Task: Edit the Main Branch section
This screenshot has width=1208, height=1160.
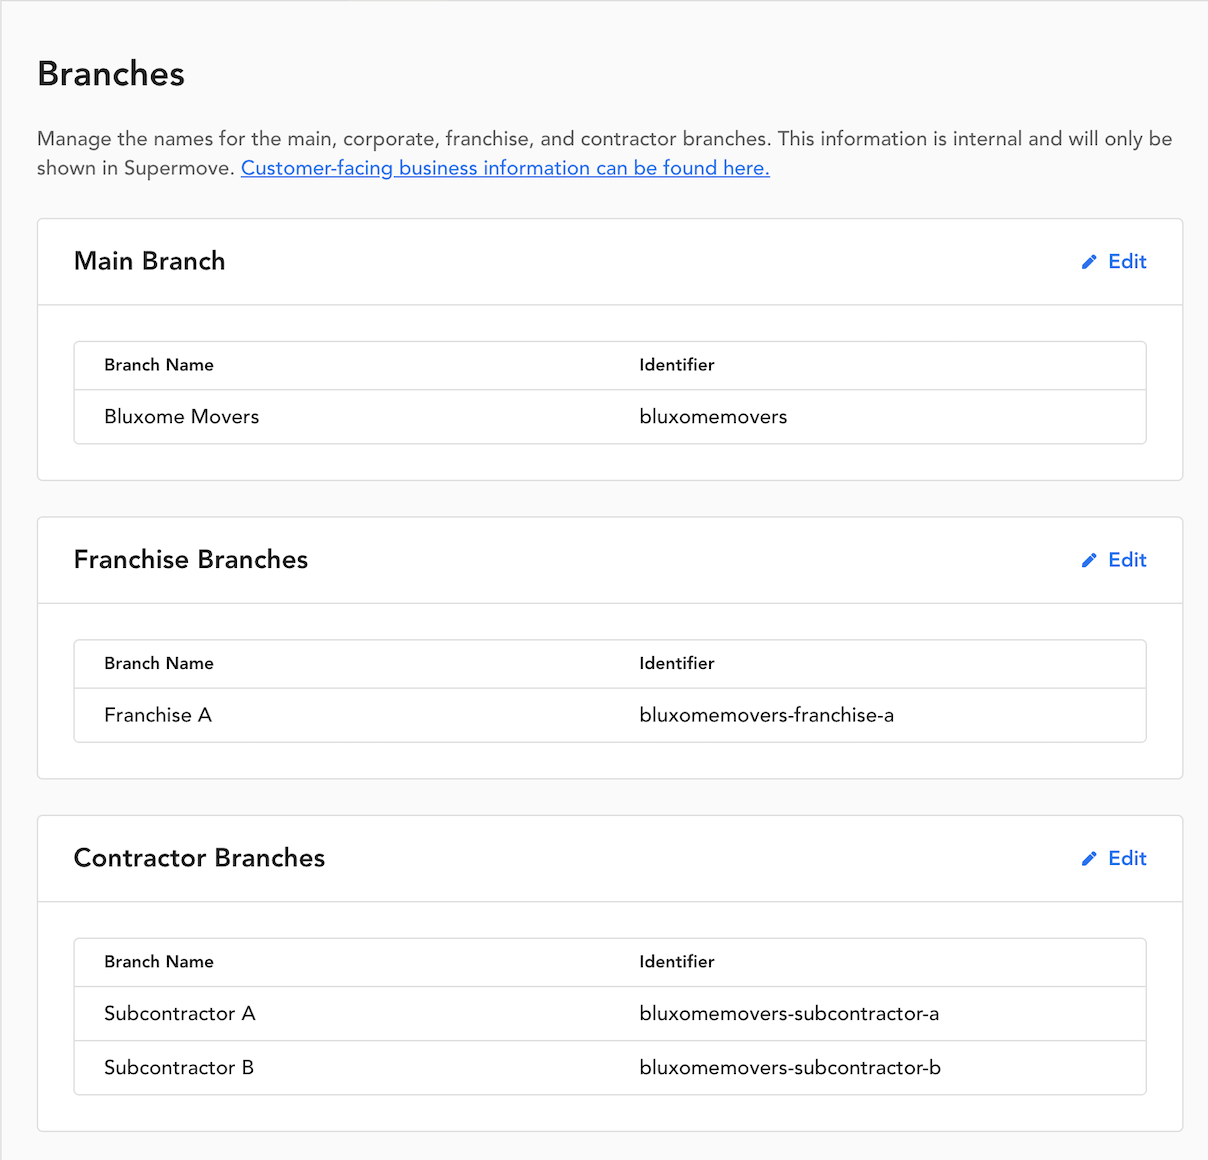Action: point(1114,261)
